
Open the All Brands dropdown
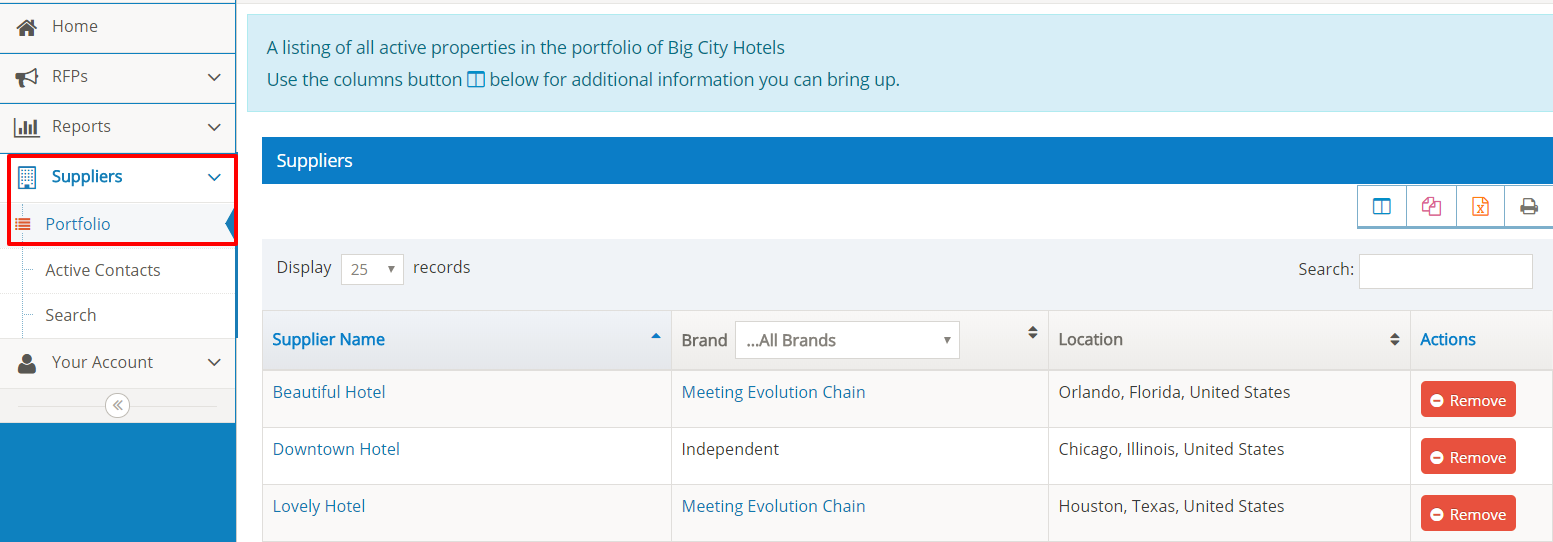pyautogui.click(x=846, y=340)
